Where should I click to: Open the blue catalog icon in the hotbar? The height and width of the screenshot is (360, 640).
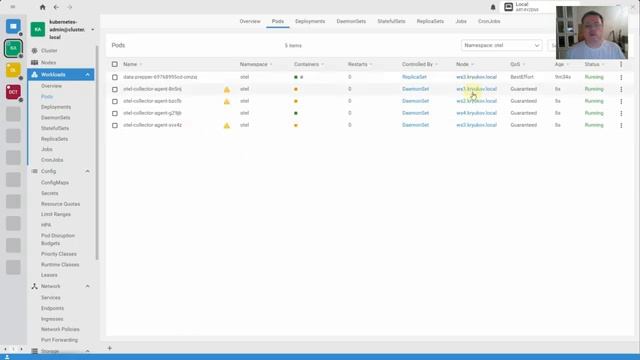[13, 26]
